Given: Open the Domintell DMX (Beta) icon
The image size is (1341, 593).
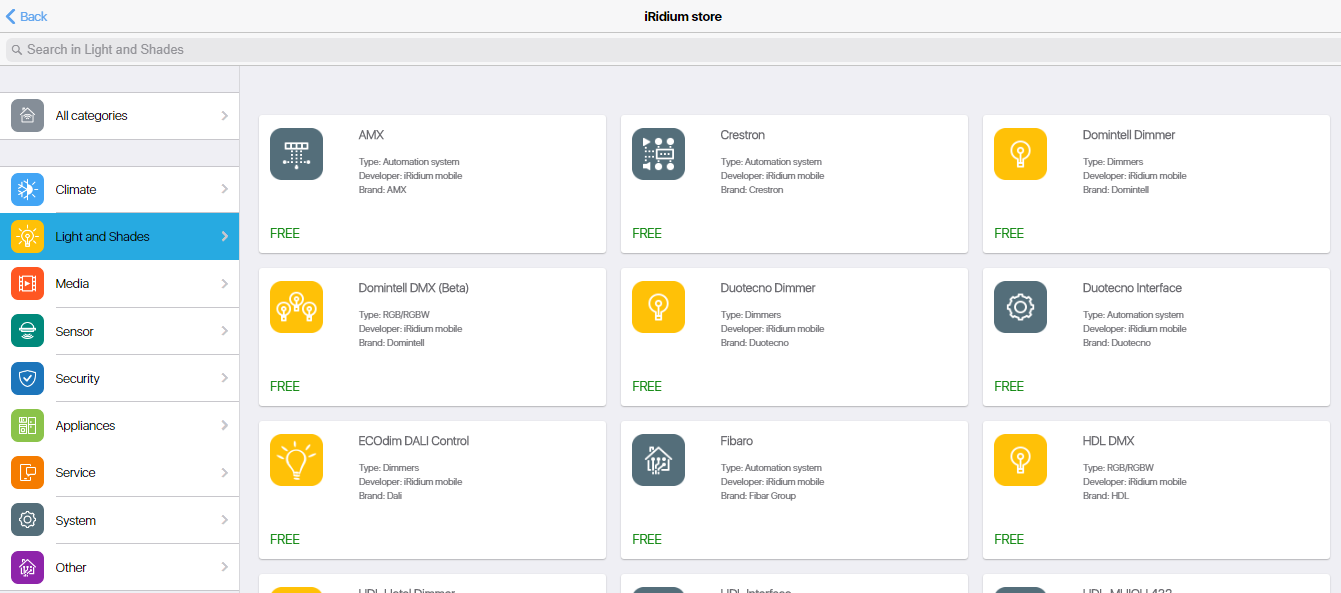Looking at the screenshot, I should [296, 307].
